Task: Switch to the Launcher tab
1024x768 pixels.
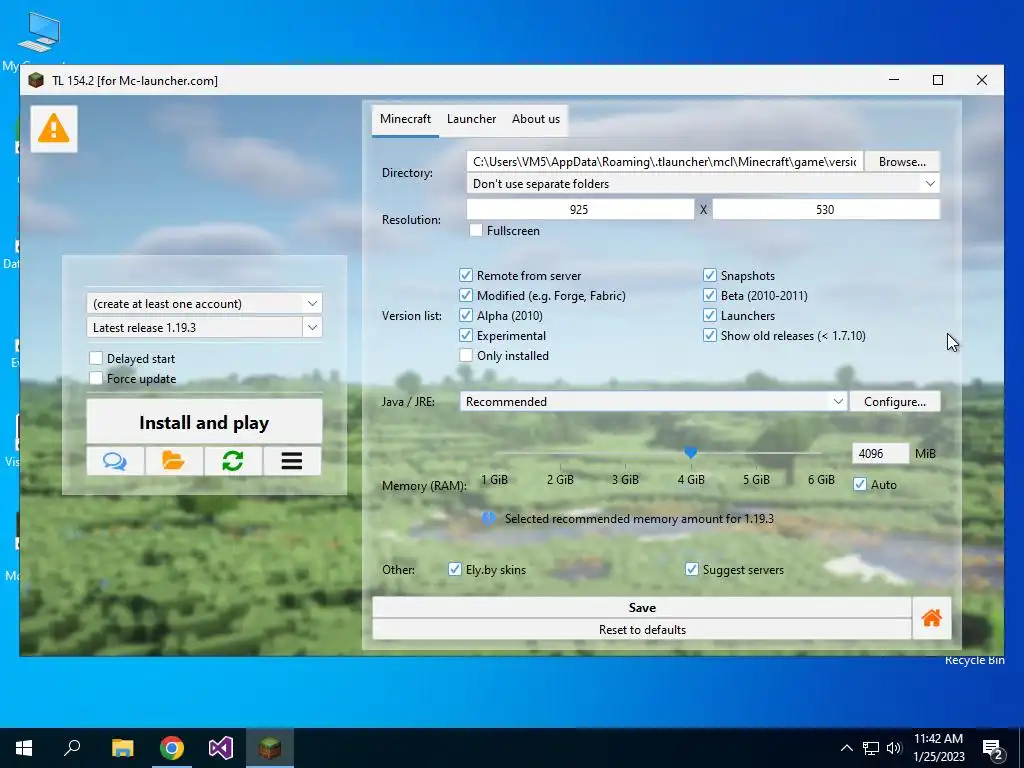Action: coord(472,119)
